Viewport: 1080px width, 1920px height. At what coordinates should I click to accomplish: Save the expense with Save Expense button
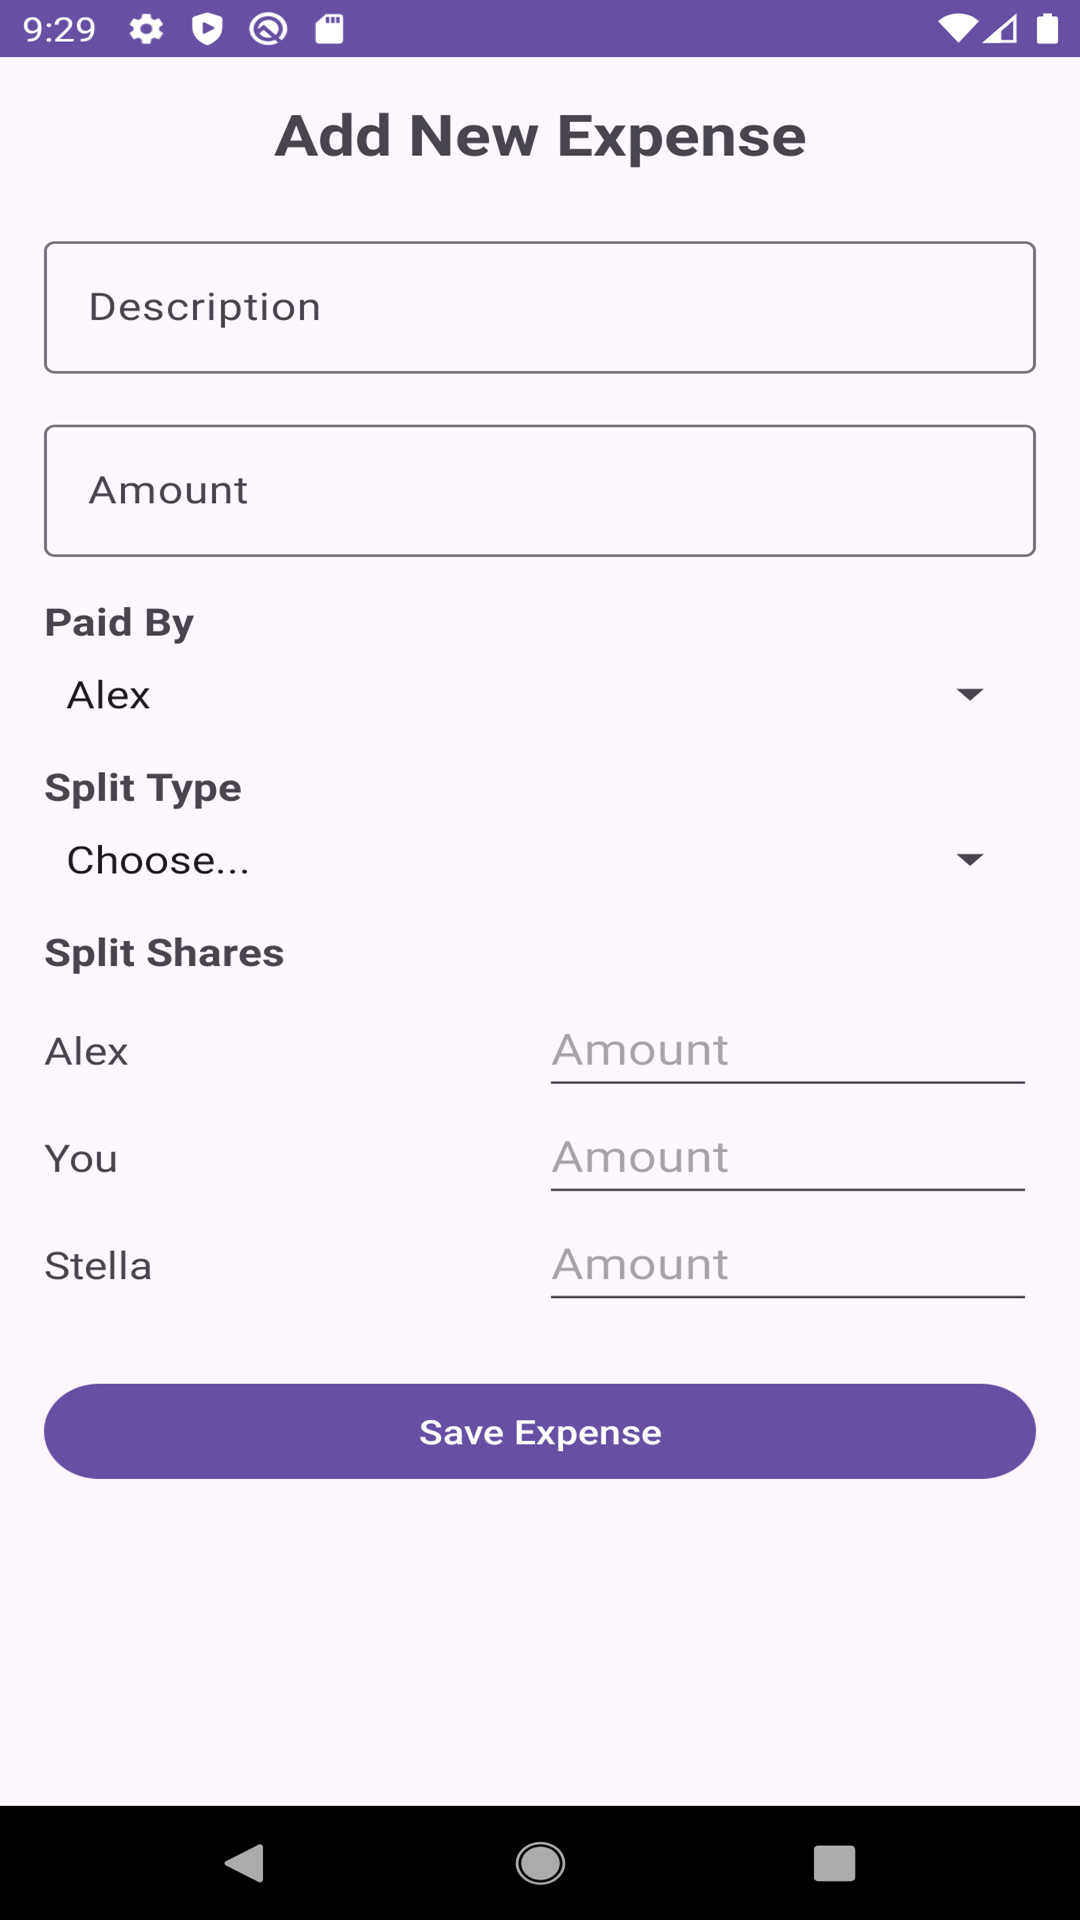click(540, 1431)
